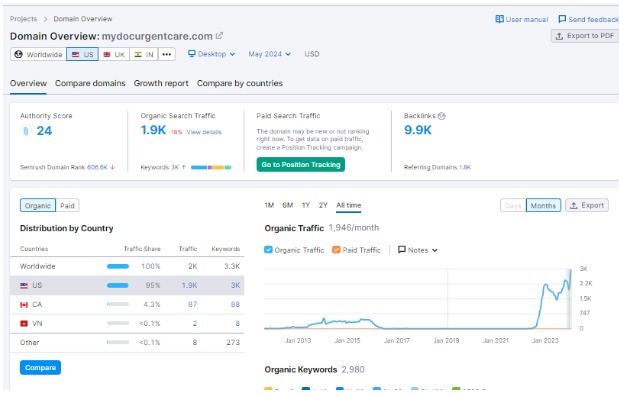619x394 pixels.
Task: Click the CA flag in country table
Action: [x=24, y=304]
